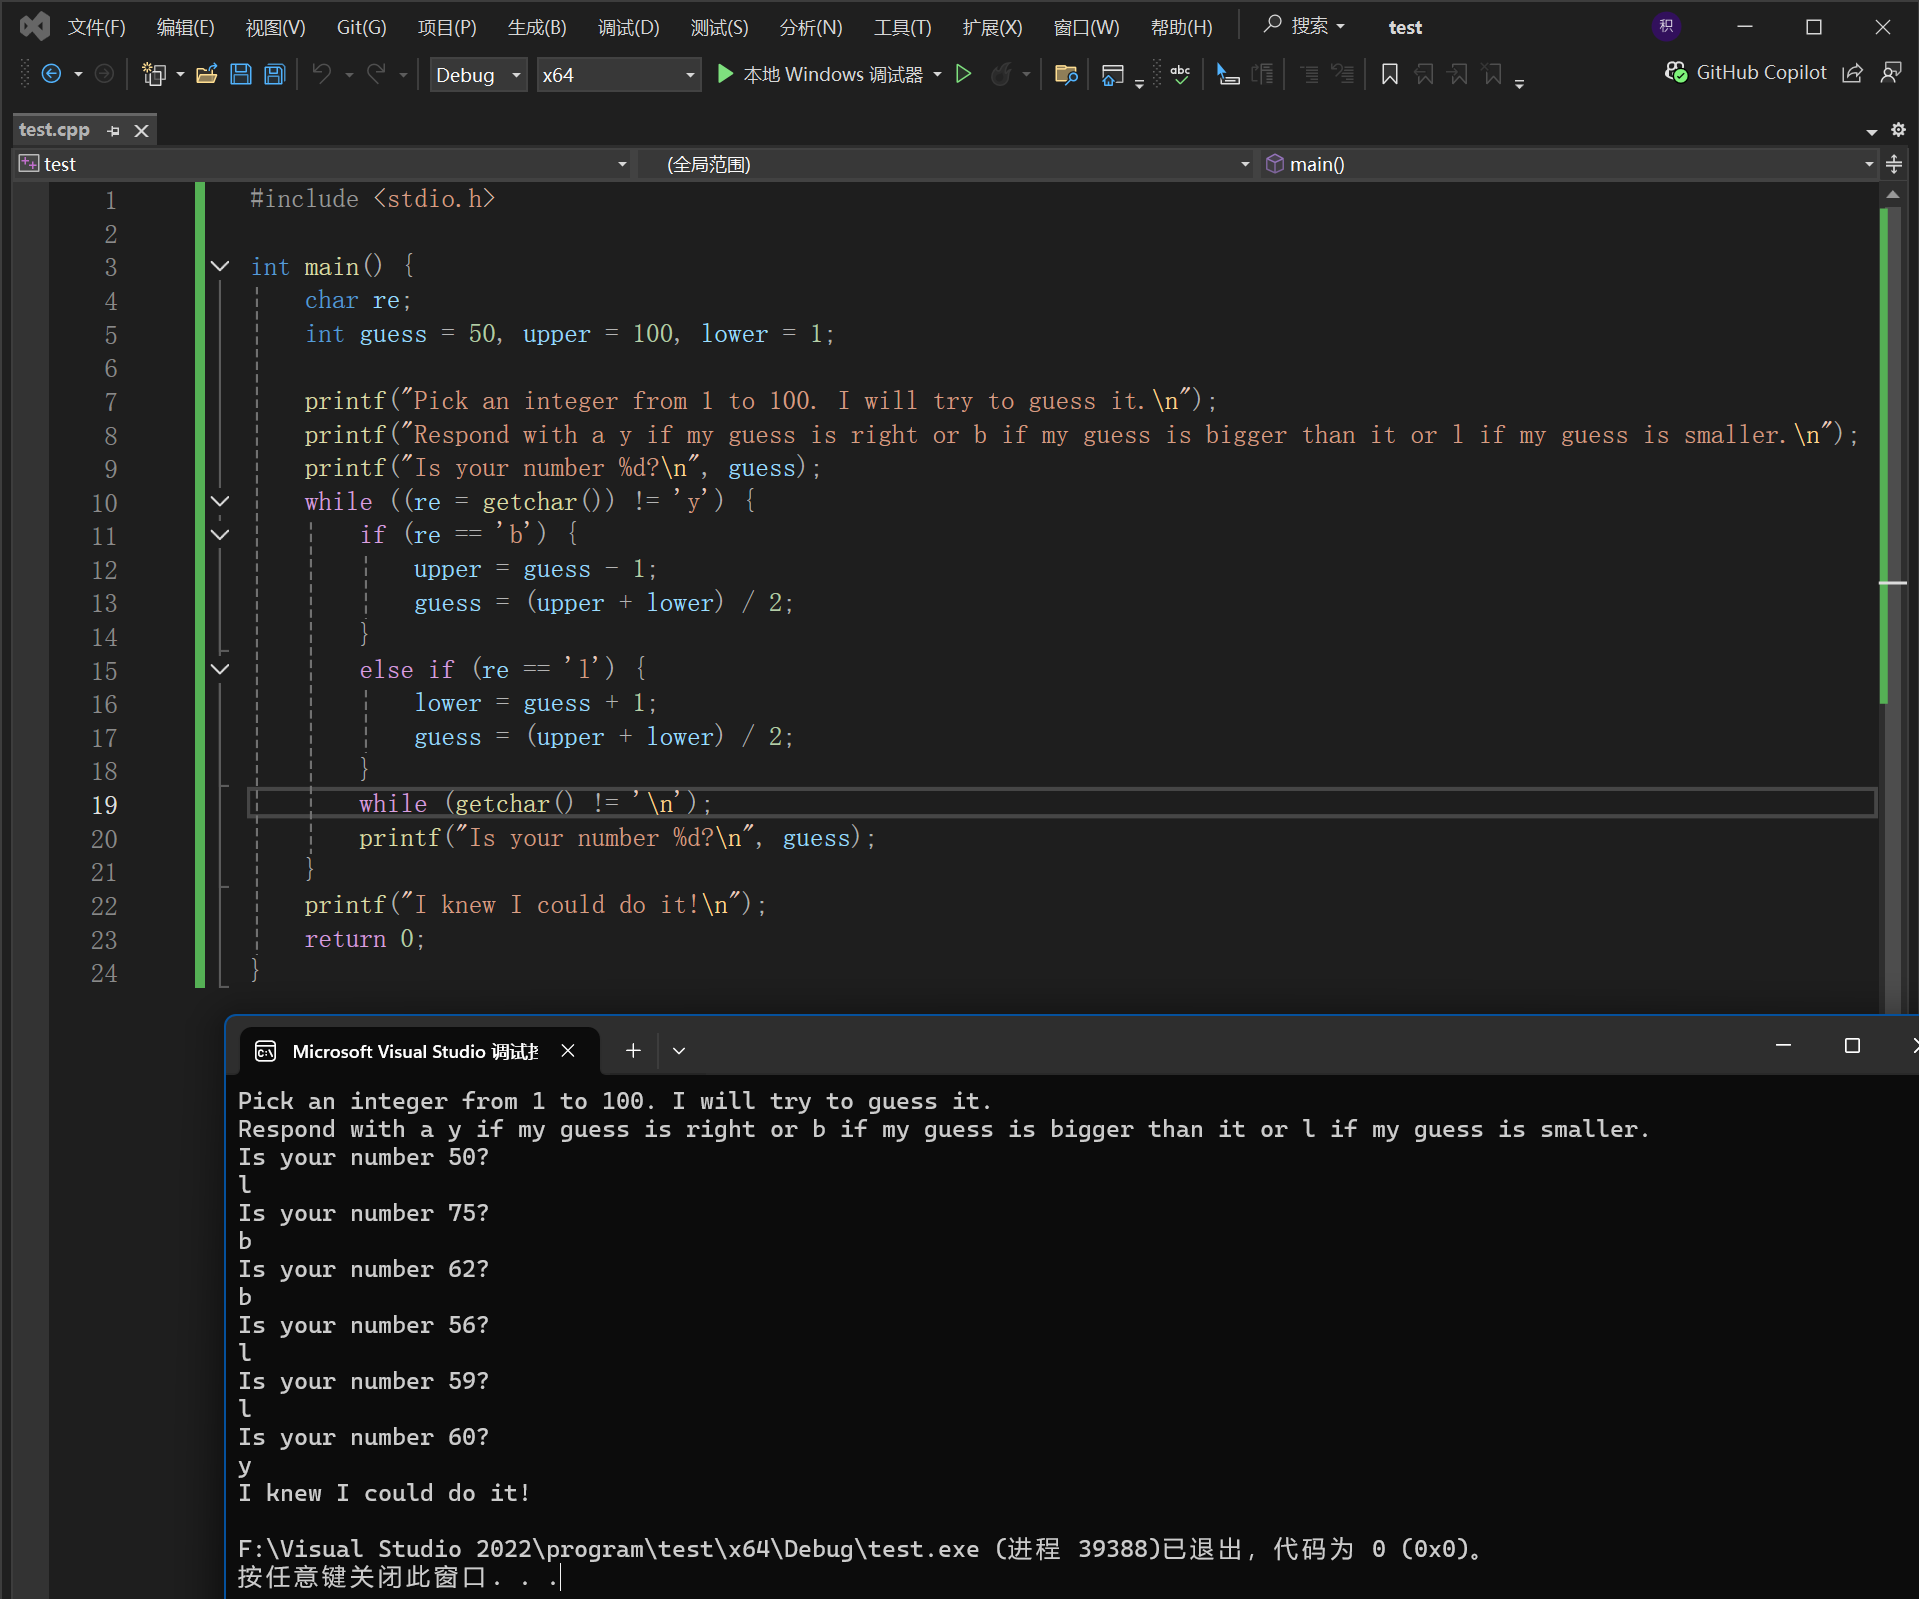
Task: Start without debugging using hollow play icon
Action: coord(963,74)
